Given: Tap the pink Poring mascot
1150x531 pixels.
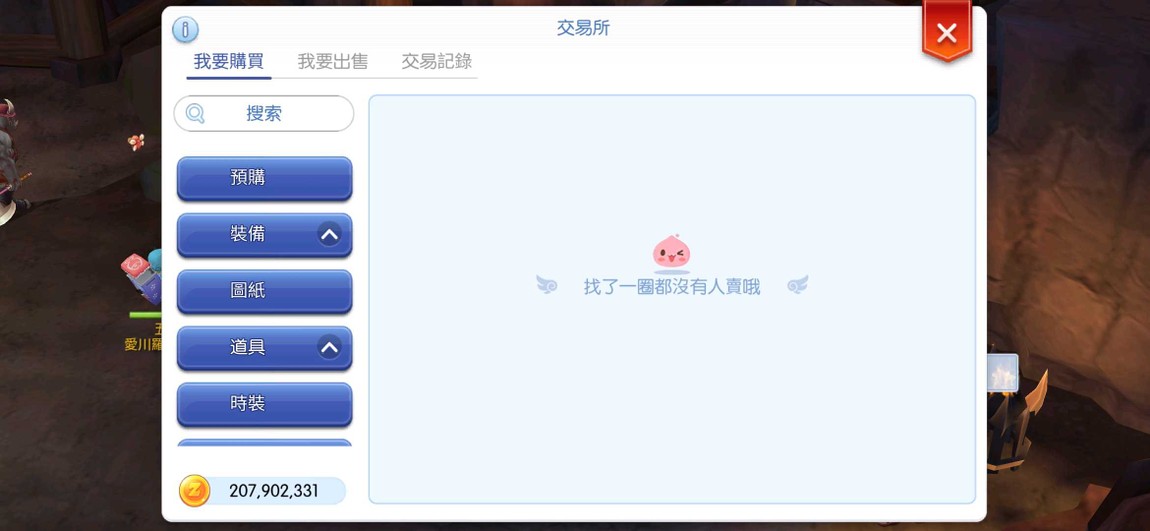Looking at the screenshot, I should pos(671,252).
